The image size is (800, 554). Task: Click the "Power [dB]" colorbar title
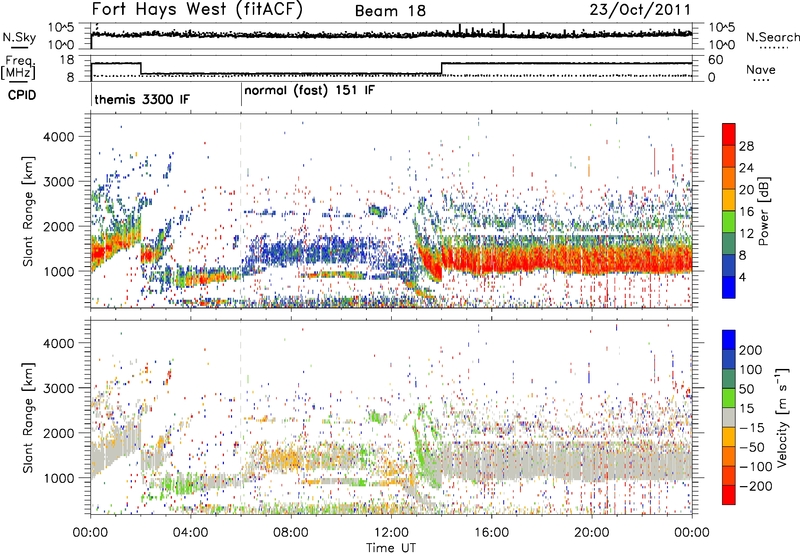click(x=763, y=211)
